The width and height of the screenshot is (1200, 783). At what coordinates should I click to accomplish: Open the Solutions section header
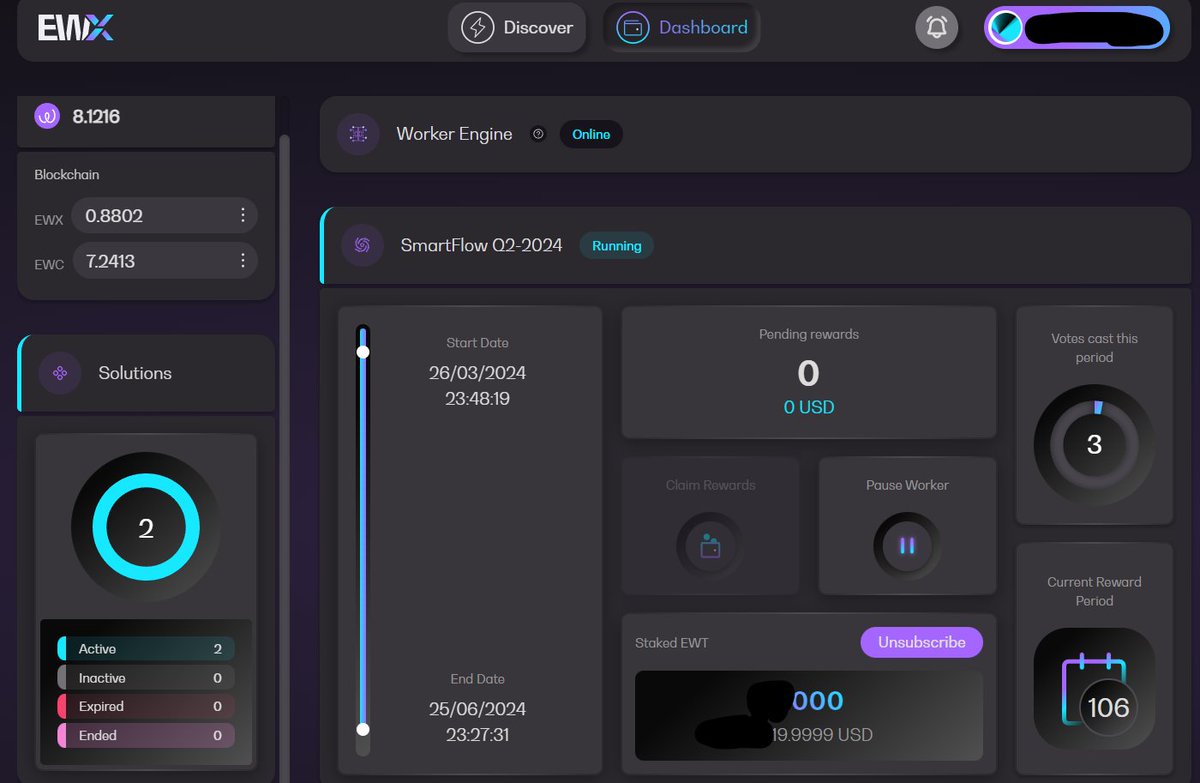click(146, 373)
